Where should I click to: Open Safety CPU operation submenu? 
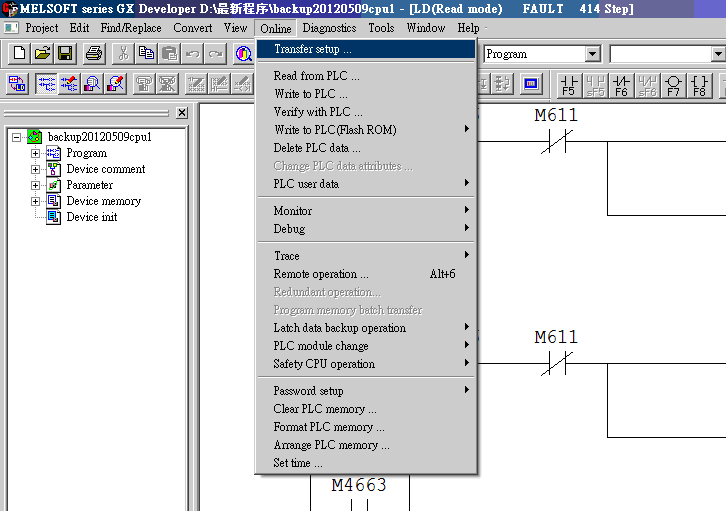point(367,364)
